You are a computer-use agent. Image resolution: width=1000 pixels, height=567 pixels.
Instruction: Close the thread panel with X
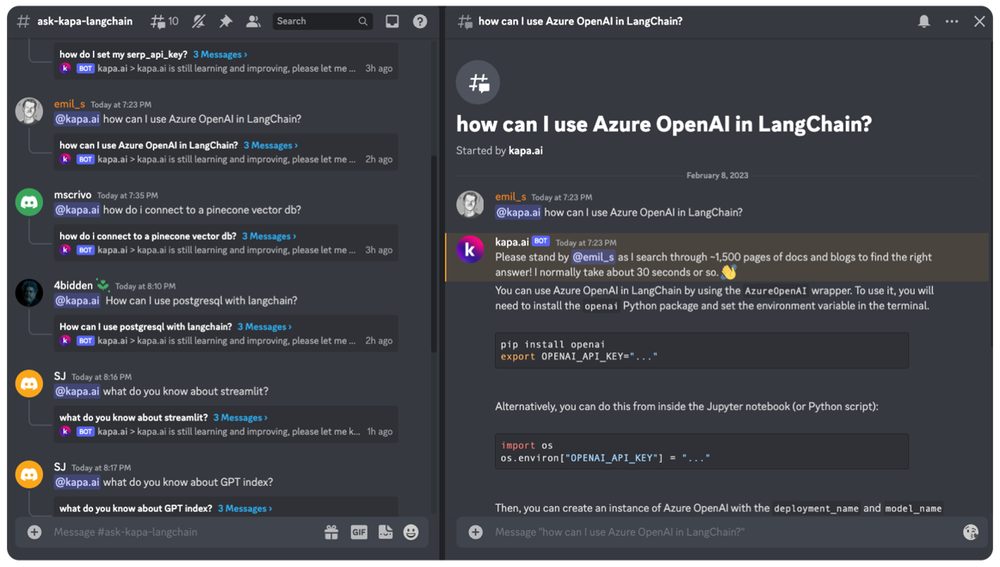click(980, 21)
